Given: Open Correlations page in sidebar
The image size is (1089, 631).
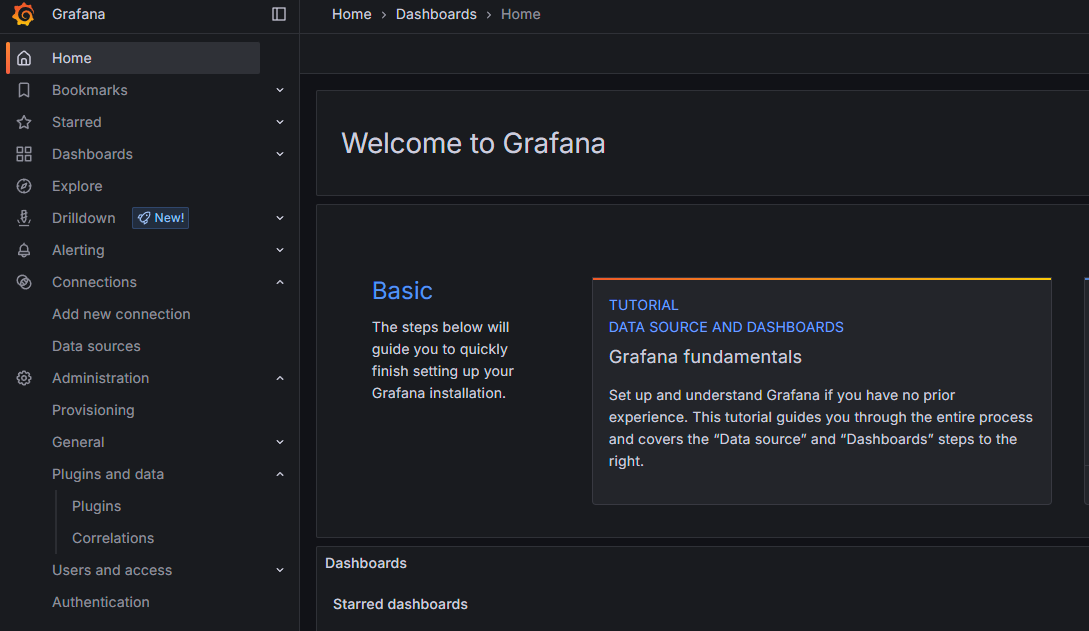Looking at the screenshot, I should (x=113, y=538).
